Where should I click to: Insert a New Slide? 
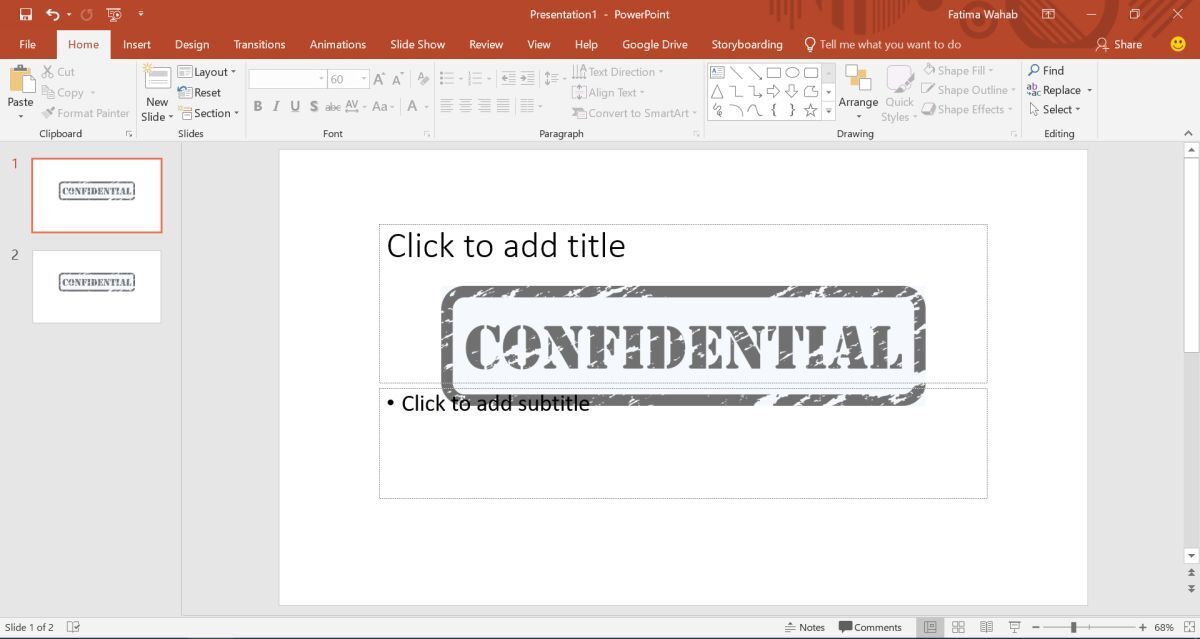click(x=157, y=82)
